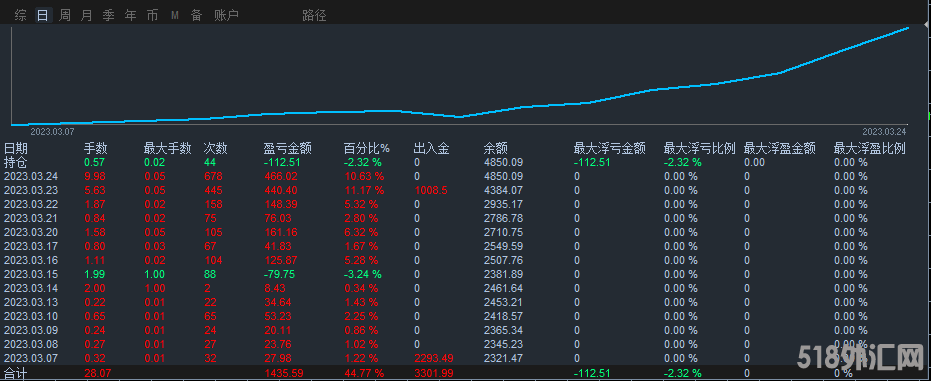
Task: Click the 最大浮盈比例 column header
Action: pos(870,148)
